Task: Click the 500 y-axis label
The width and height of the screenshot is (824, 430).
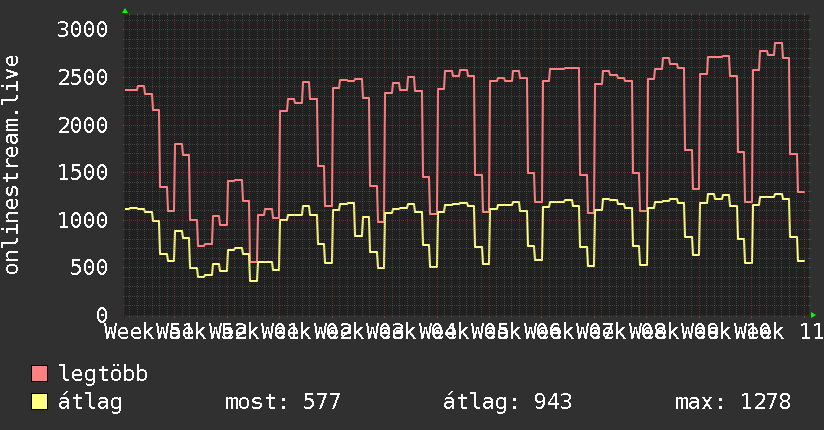Action: (x=89, y=267)
